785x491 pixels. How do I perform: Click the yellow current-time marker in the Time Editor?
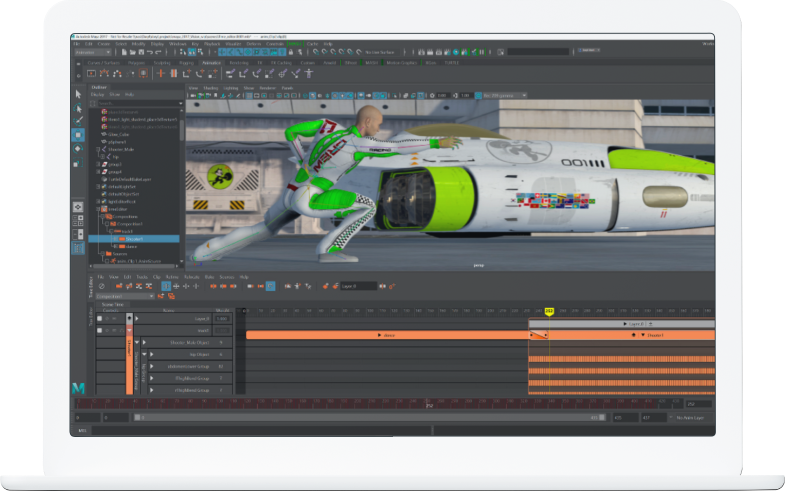coord(550,312)
